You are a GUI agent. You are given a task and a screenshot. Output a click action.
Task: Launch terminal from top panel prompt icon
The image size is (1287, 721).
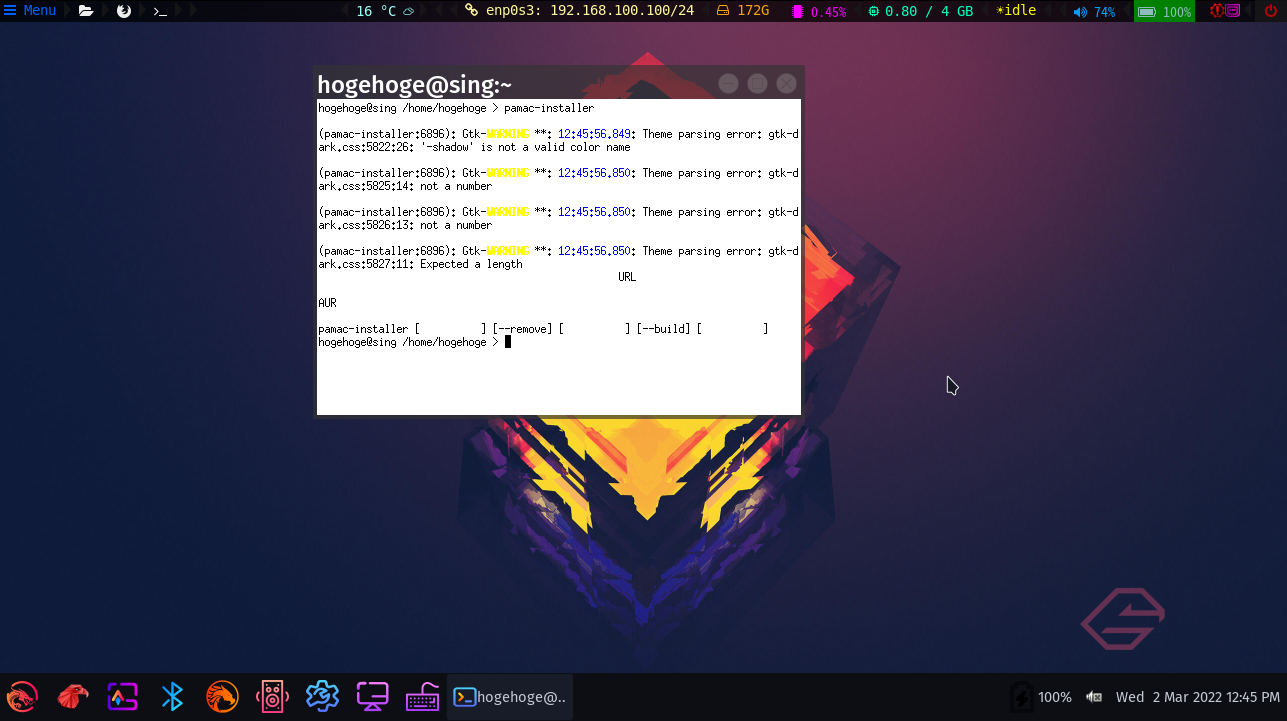tap(160, 11)
